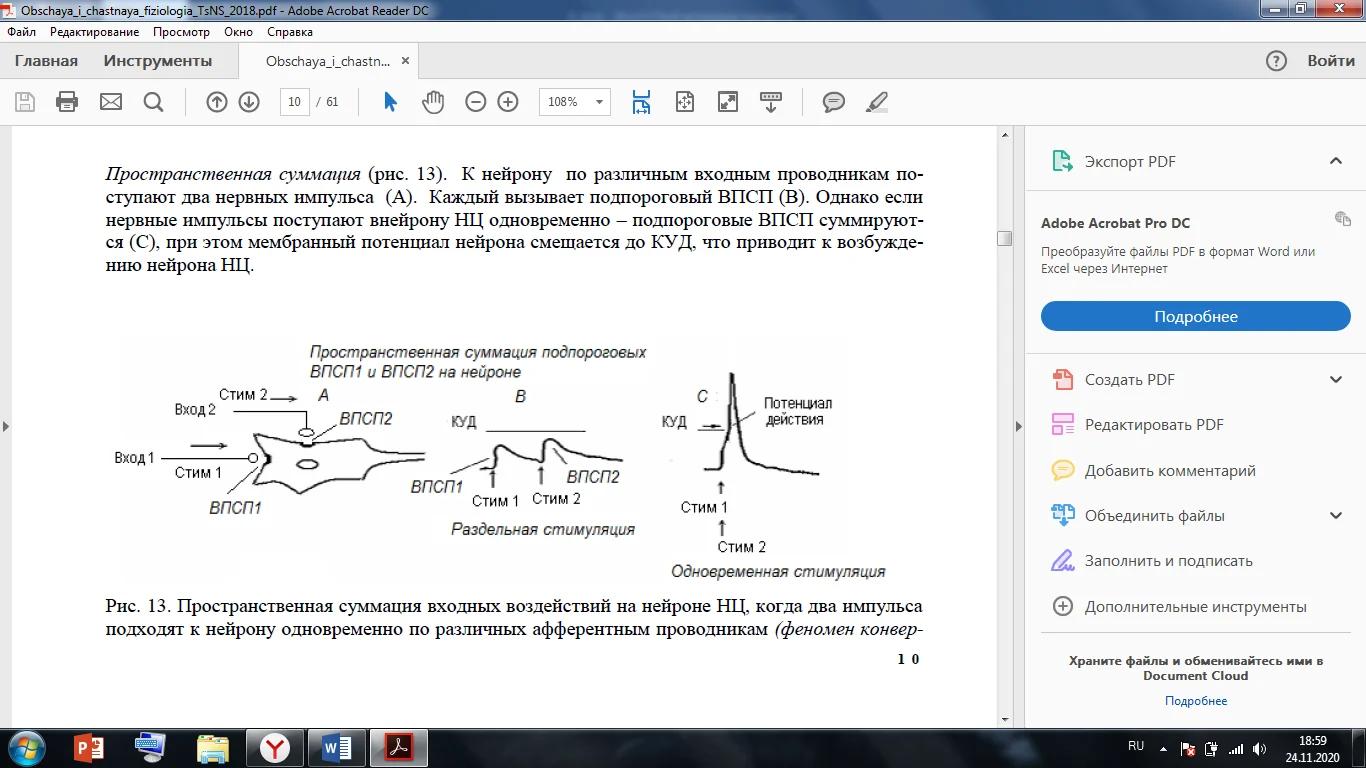Image resolution: width=1366 pixels, height=768 pixels.
Task: Select the highlighter text tool
Action: click(x=876, y=102)
